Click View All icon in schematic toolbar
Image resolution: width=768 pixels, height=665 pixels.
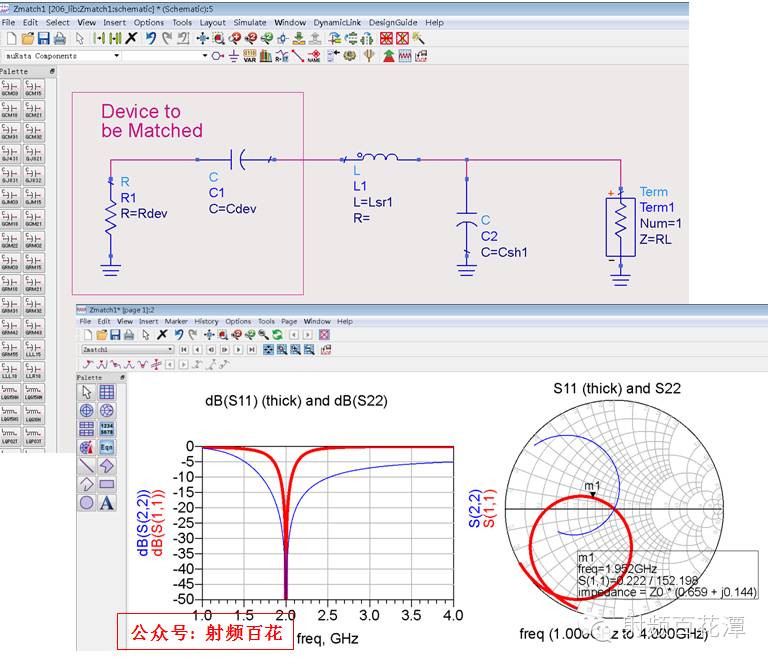click(202, 38)
